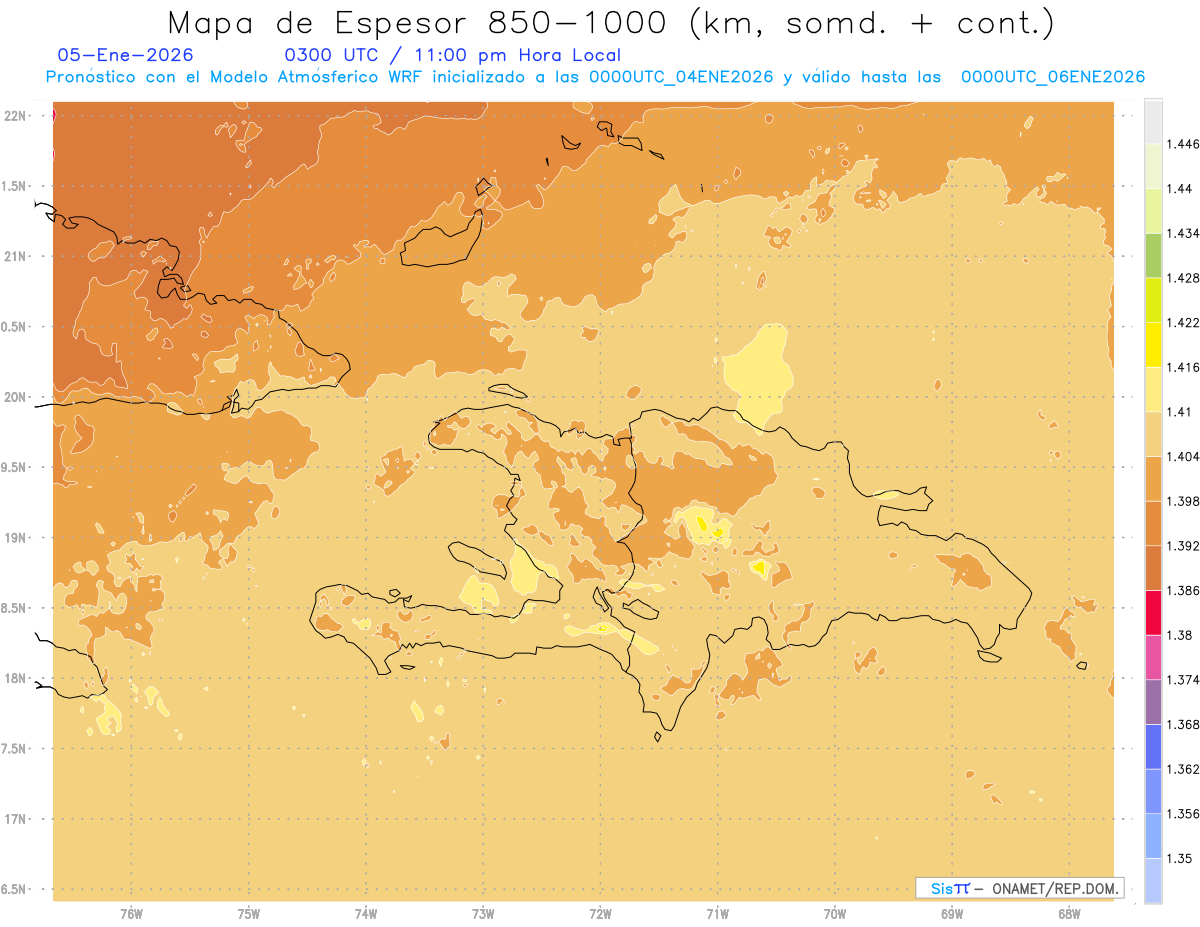Screen dimensions: 1200x927
Task: Click the legend value 1.362
Action: point(1184,769)
